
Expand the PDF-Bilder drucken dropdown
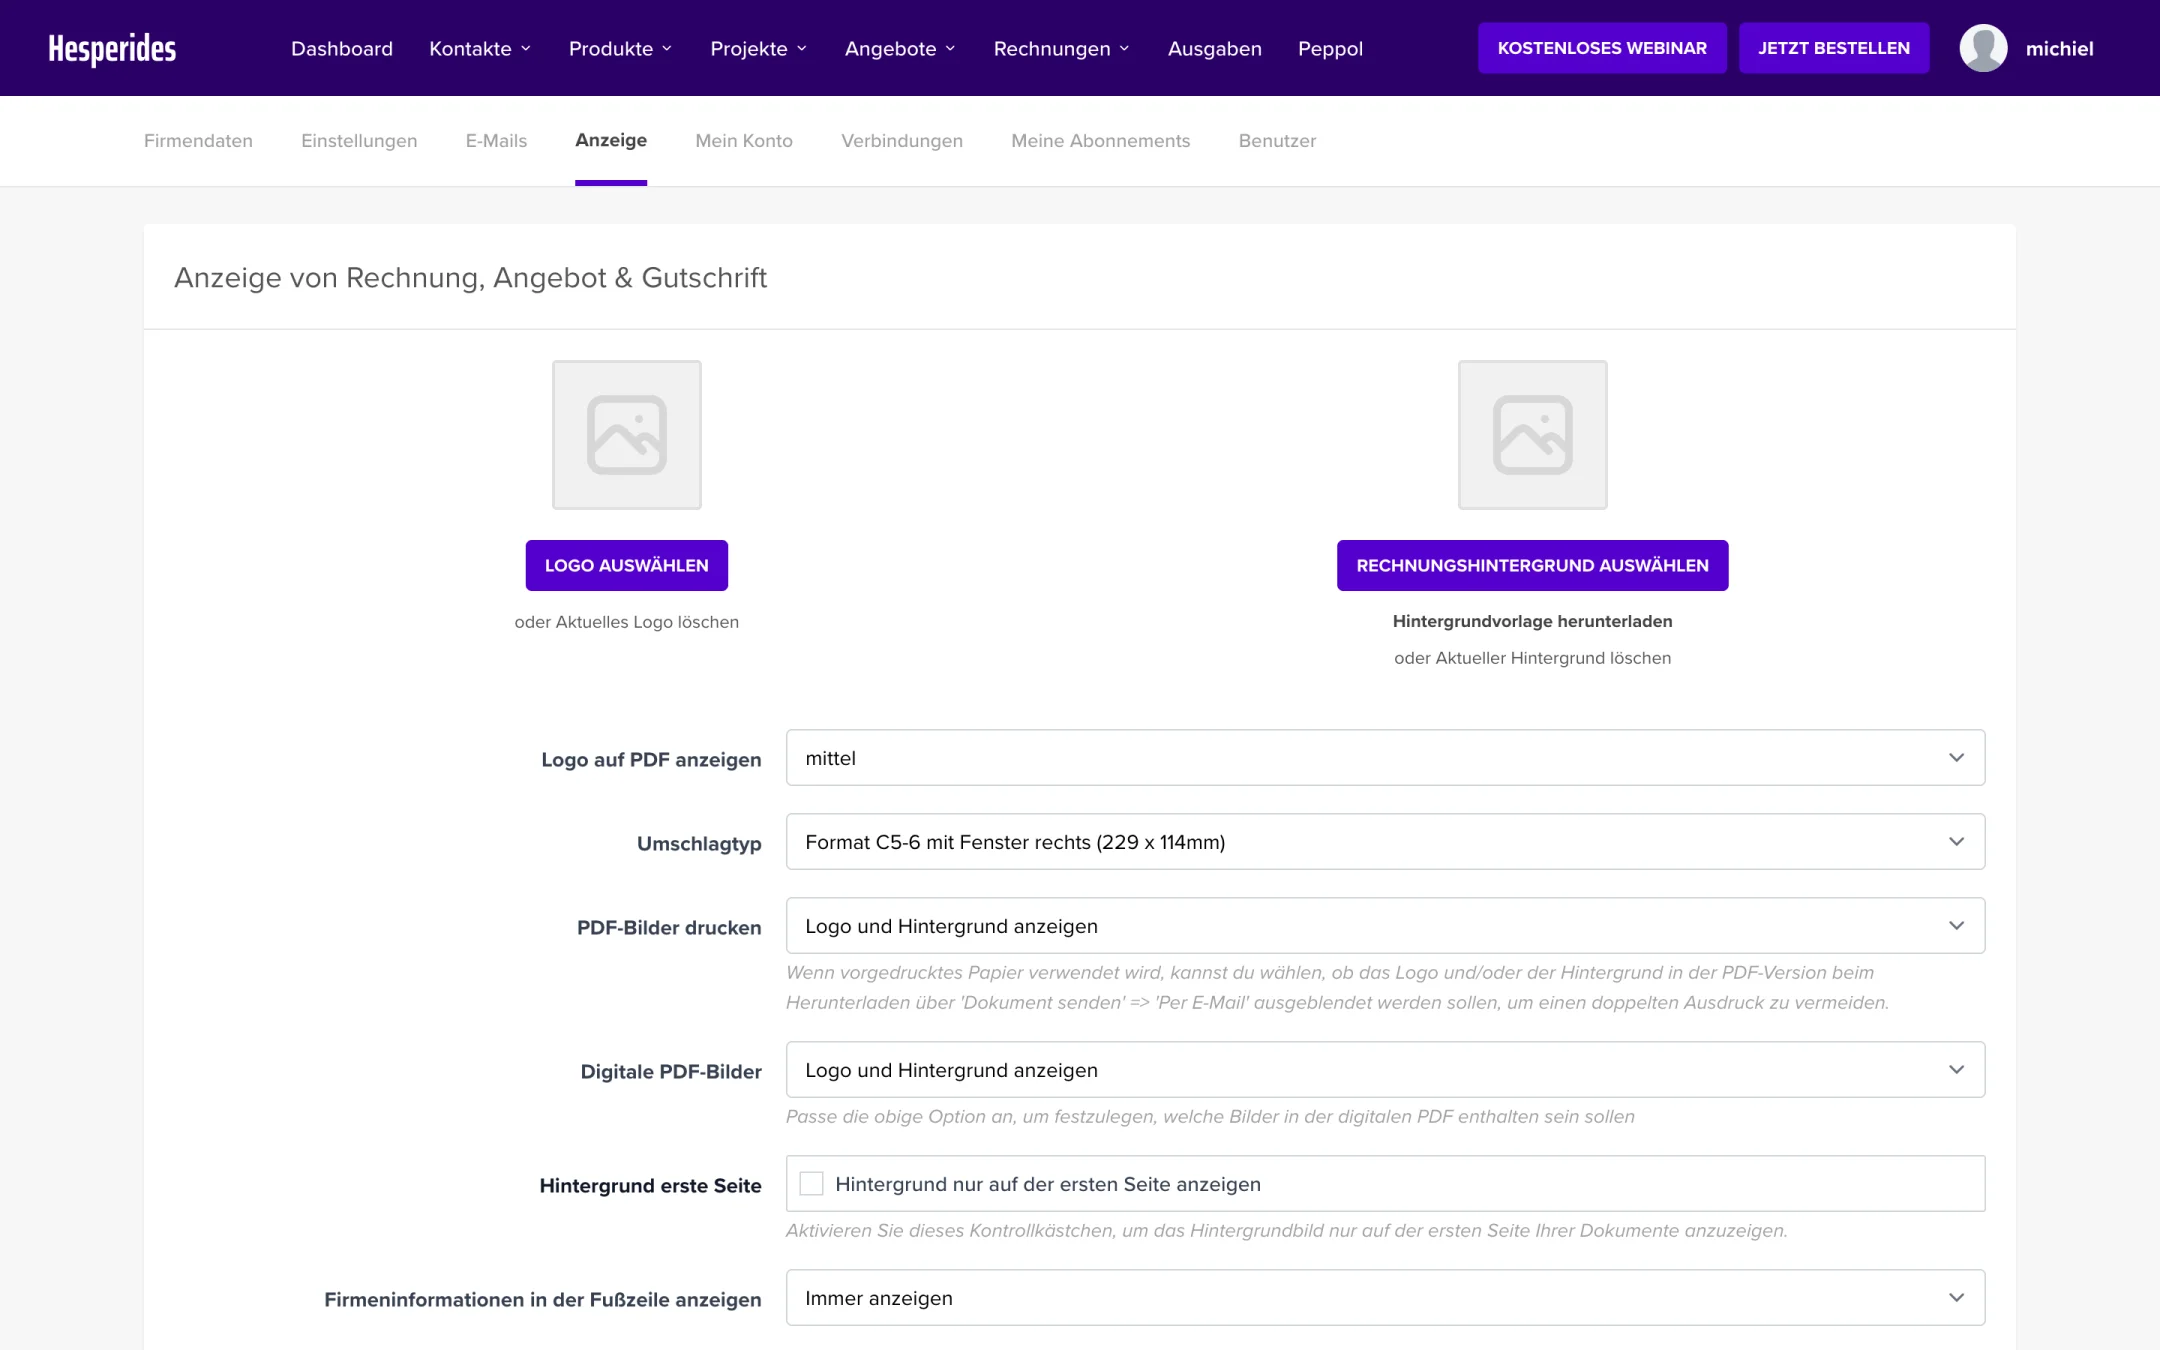click(x=1385, y=926)
